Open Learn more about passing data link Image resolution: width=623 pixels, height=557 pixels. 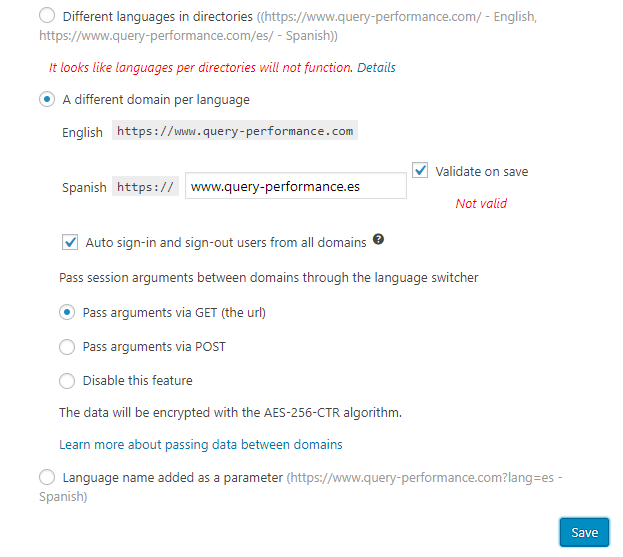[201, 445]
